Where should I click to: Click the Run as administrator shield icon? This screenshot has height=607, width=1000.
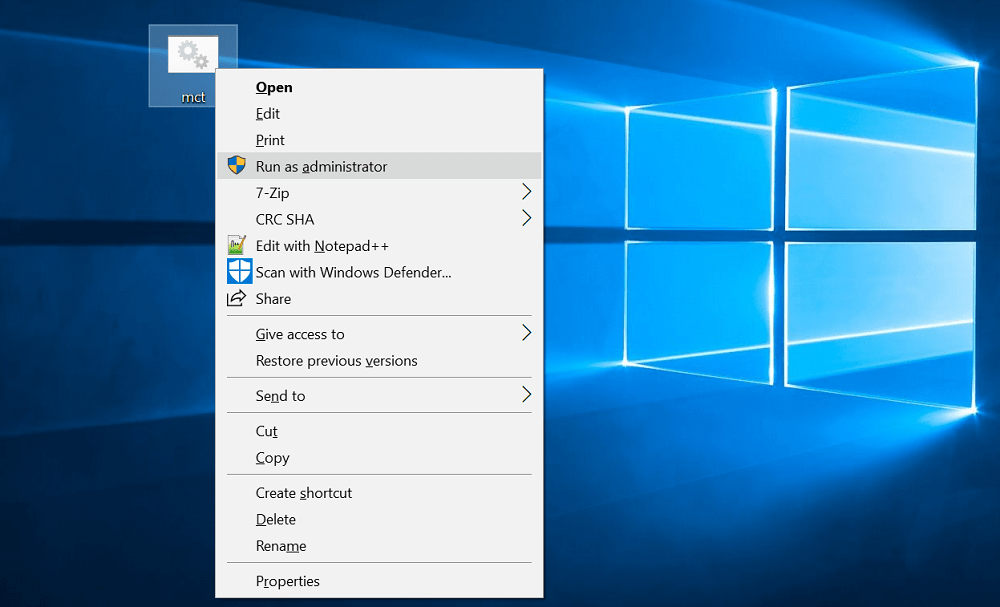(x=237, y=166)
